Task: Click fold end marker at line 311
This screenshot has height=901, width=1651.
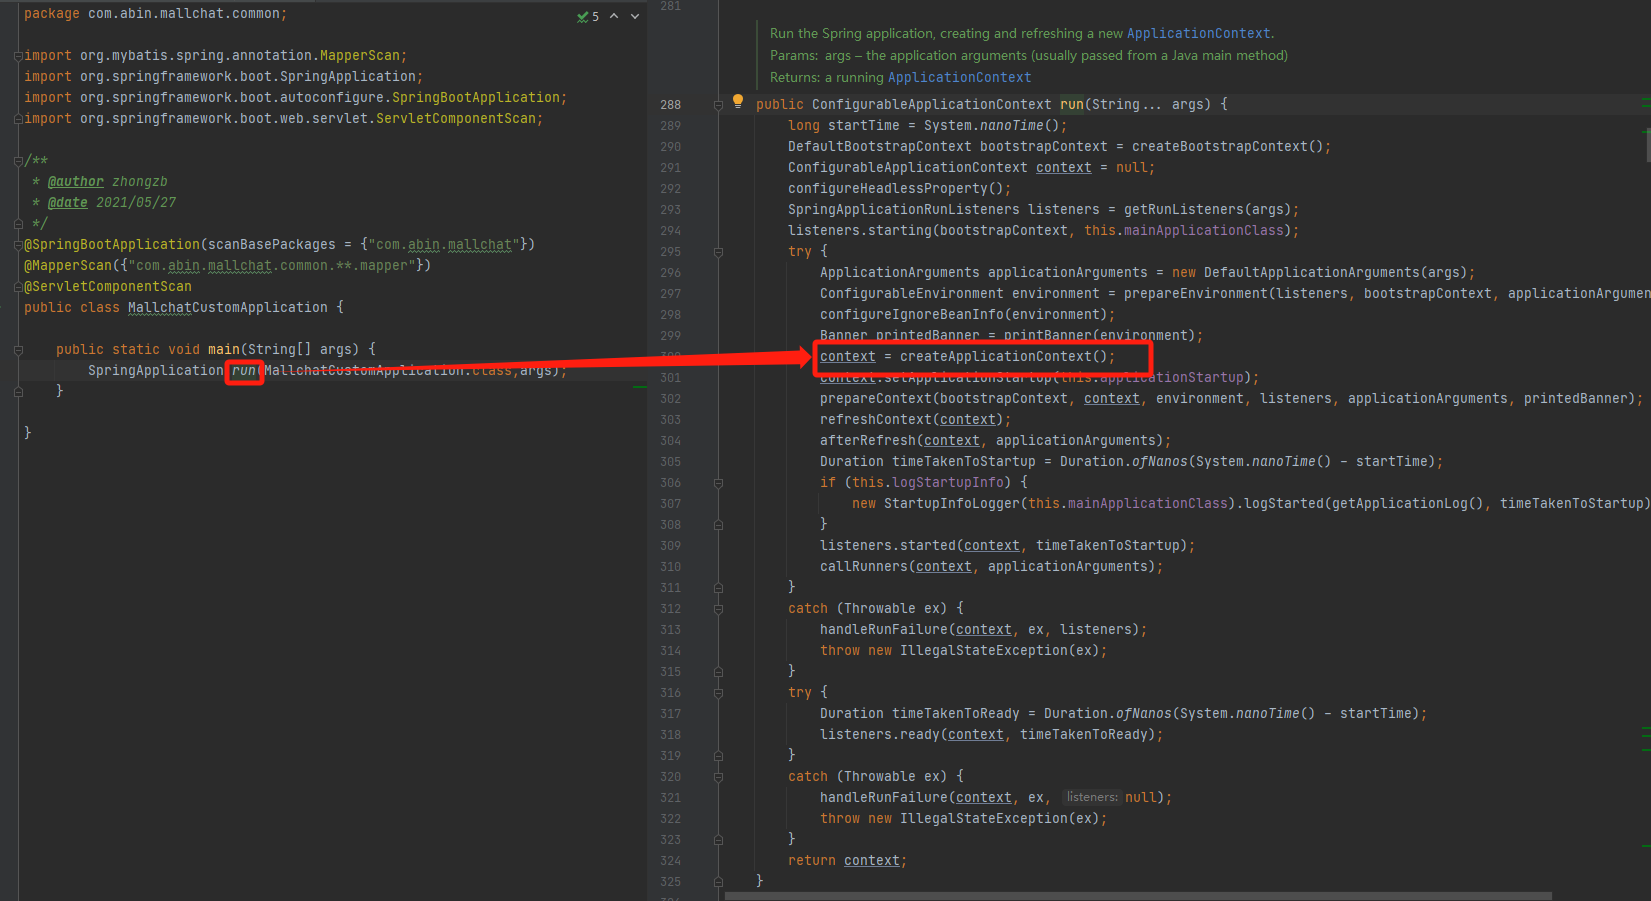Action: pyautogui.click(x=718, y=588)
